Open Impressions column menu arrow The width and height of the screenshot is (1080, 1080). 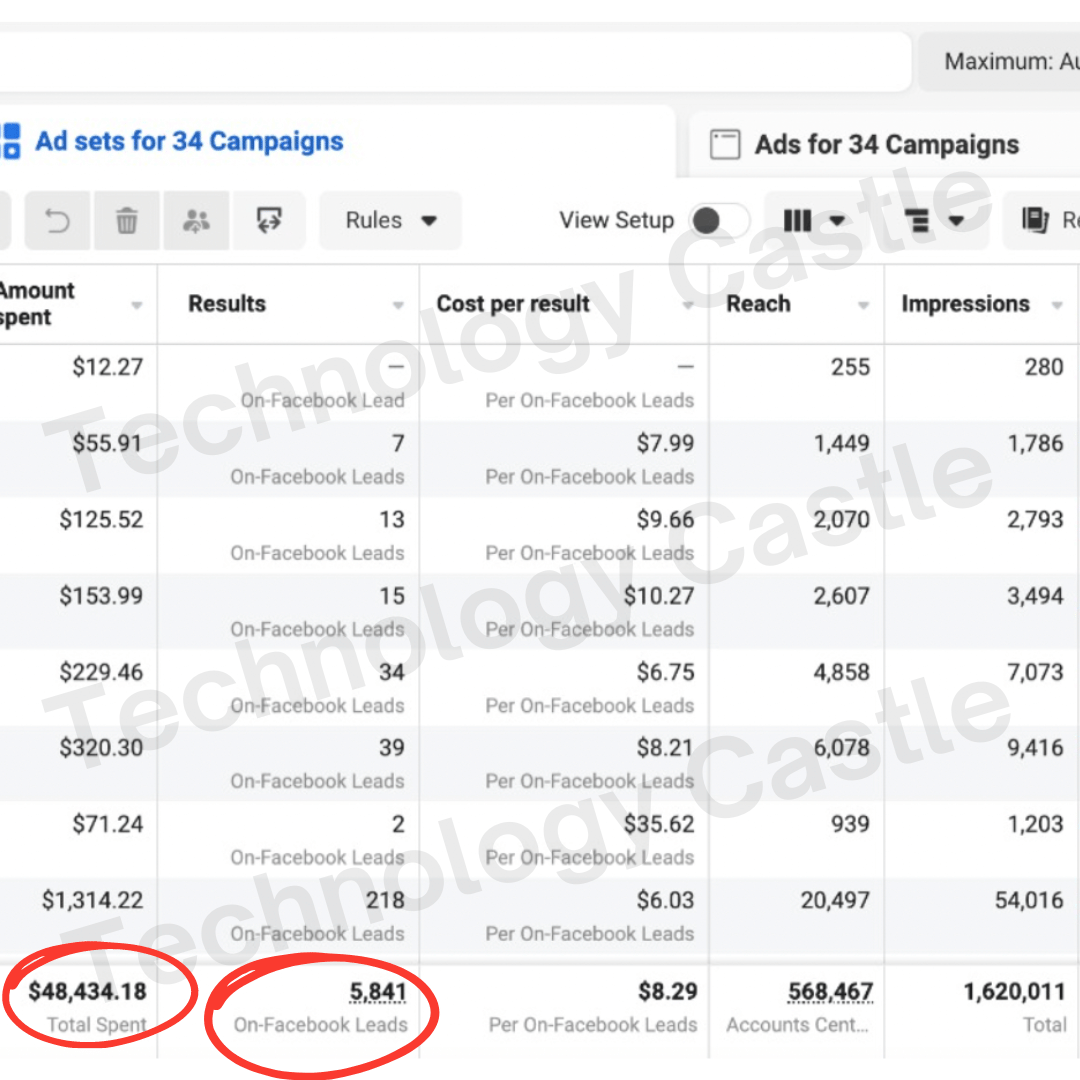1057,305
